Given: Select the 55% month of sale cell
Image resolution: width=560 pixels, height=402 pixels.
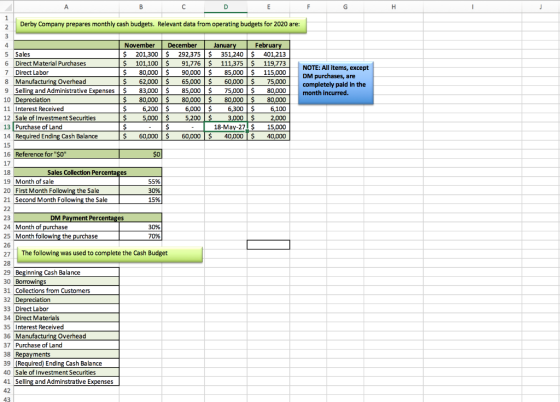Looking at the screenshot, I should pos(141,181).
